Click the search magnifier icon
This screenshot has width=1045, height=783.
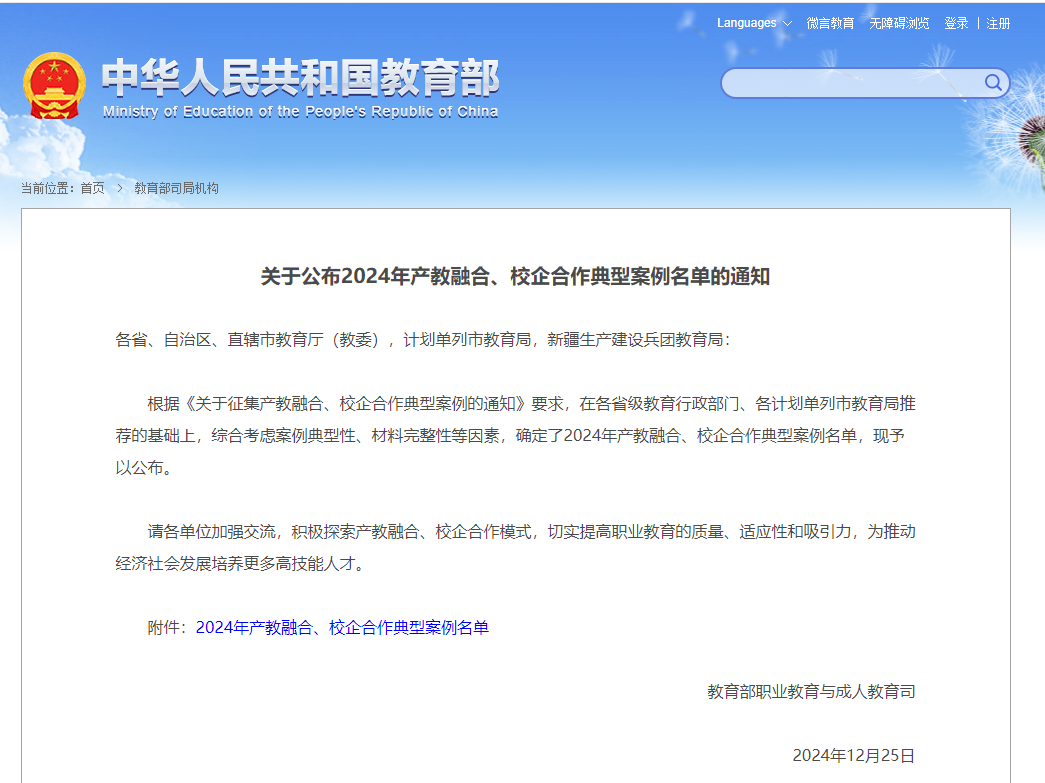[x=993, y=83]
